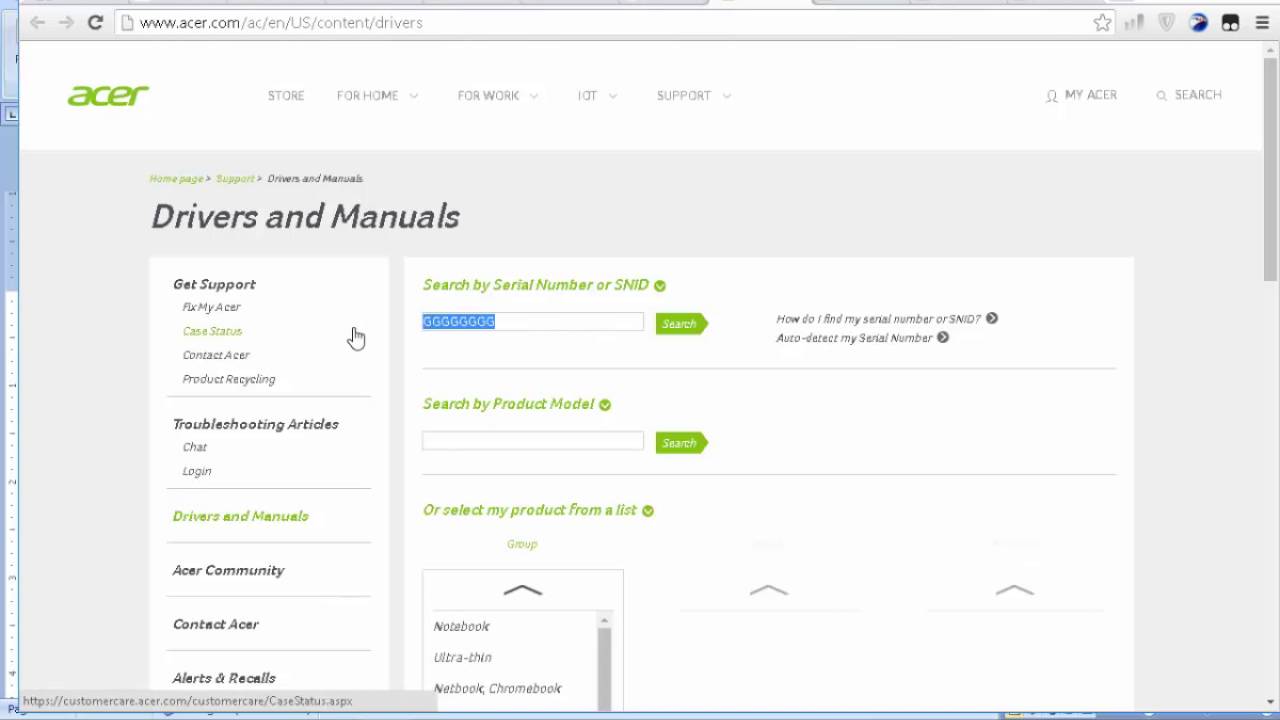Open Chat link in sidebar
Image resolution: width=1280 pixels, height=720 pixels.
[x=195, y=447]
